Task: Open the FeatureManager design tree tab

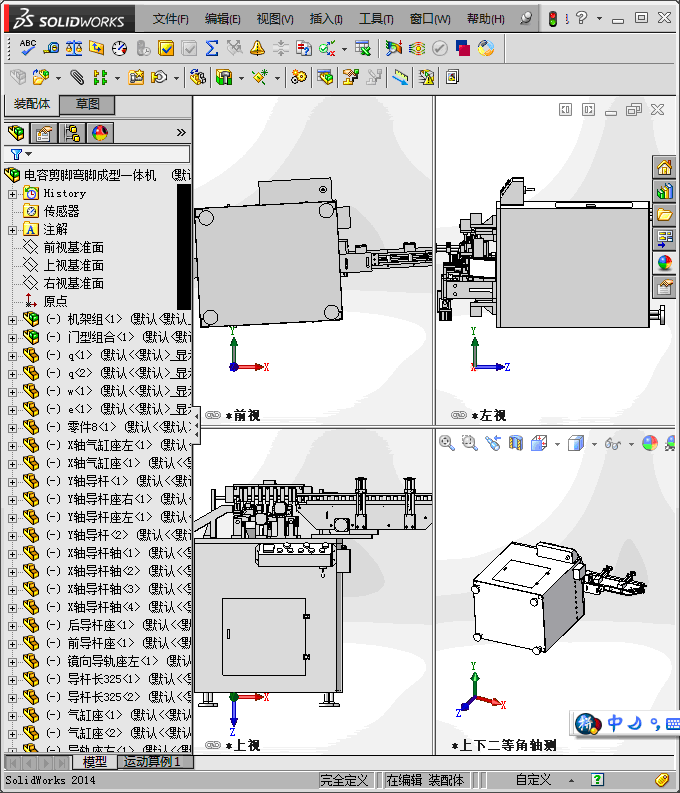Action: tap(16, 133)
